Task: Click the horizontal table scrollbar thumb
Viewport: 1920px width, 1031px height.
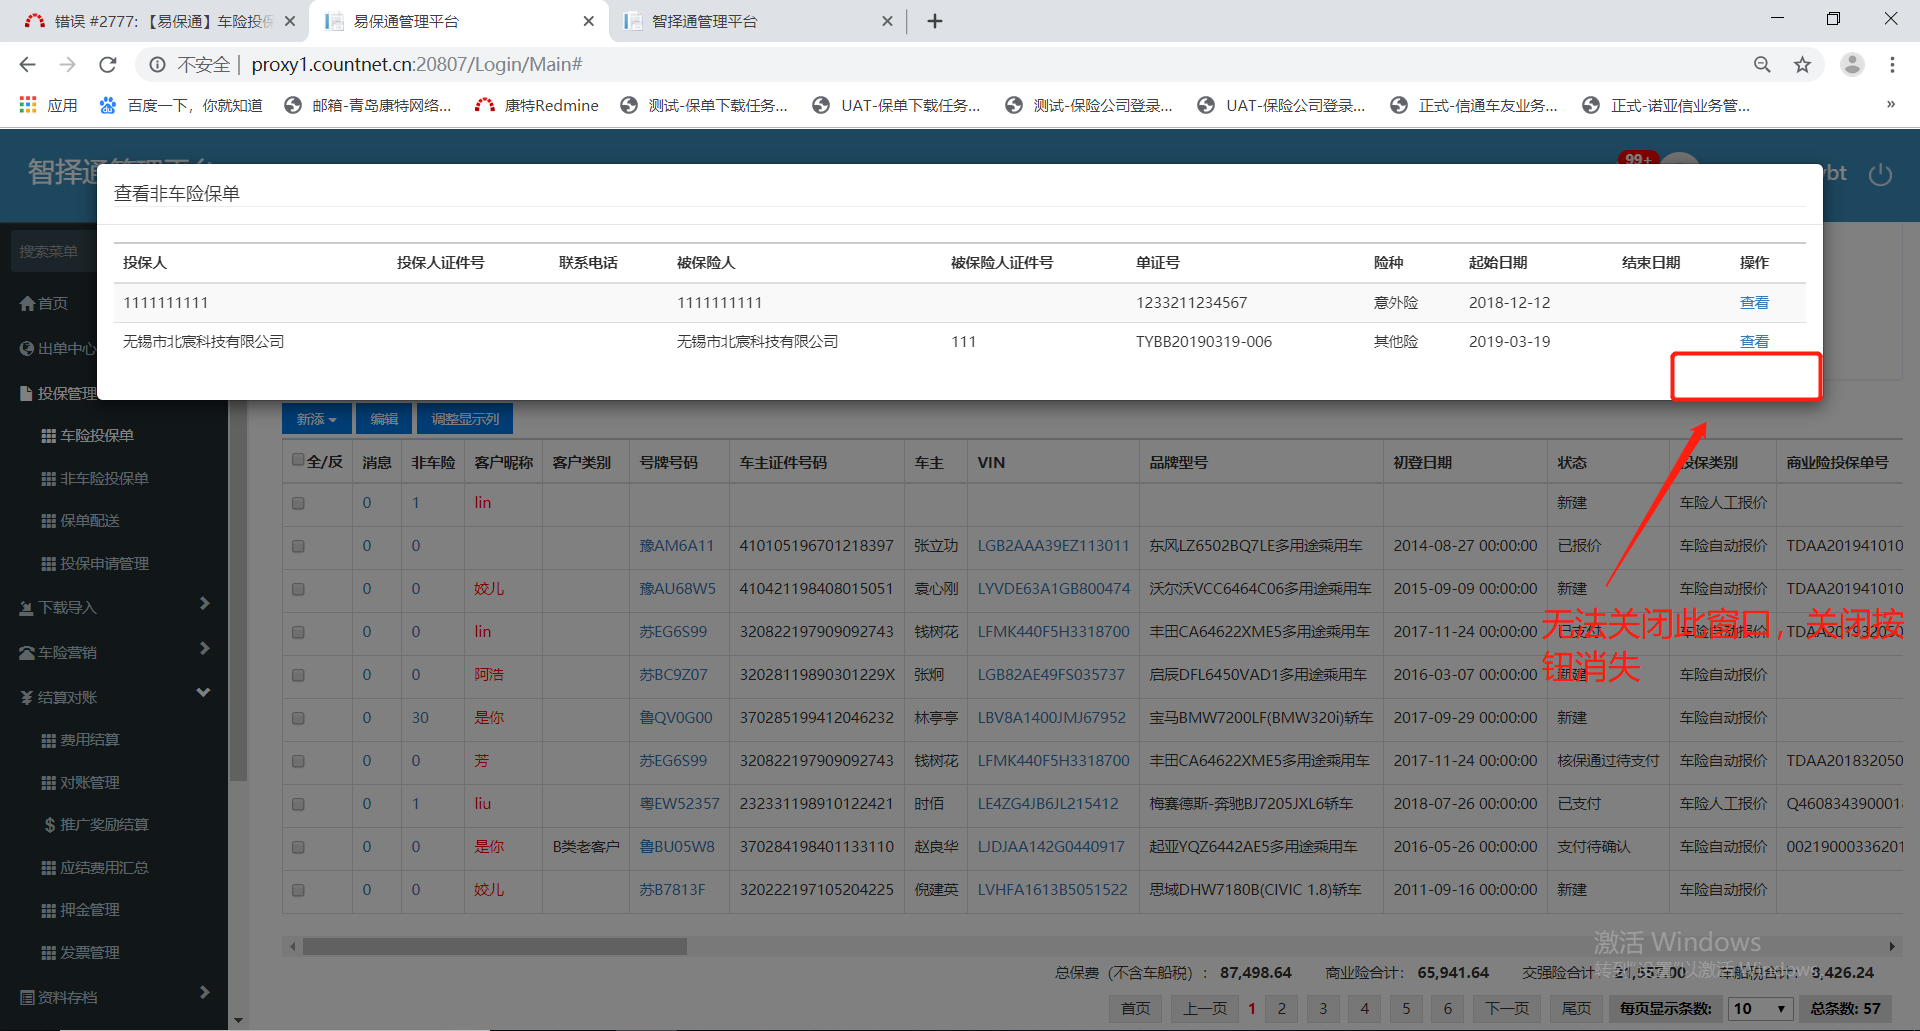Action: [x=495, y=946]
